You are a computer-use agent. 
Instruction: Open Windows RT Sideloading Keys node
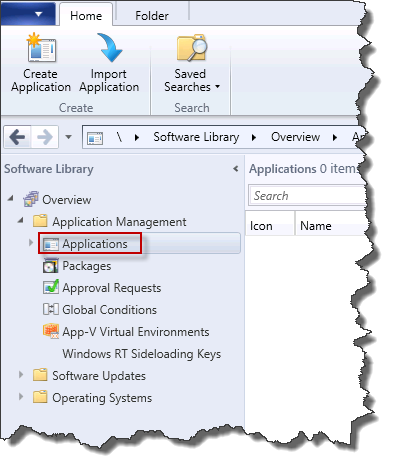[x=142, y=354]
